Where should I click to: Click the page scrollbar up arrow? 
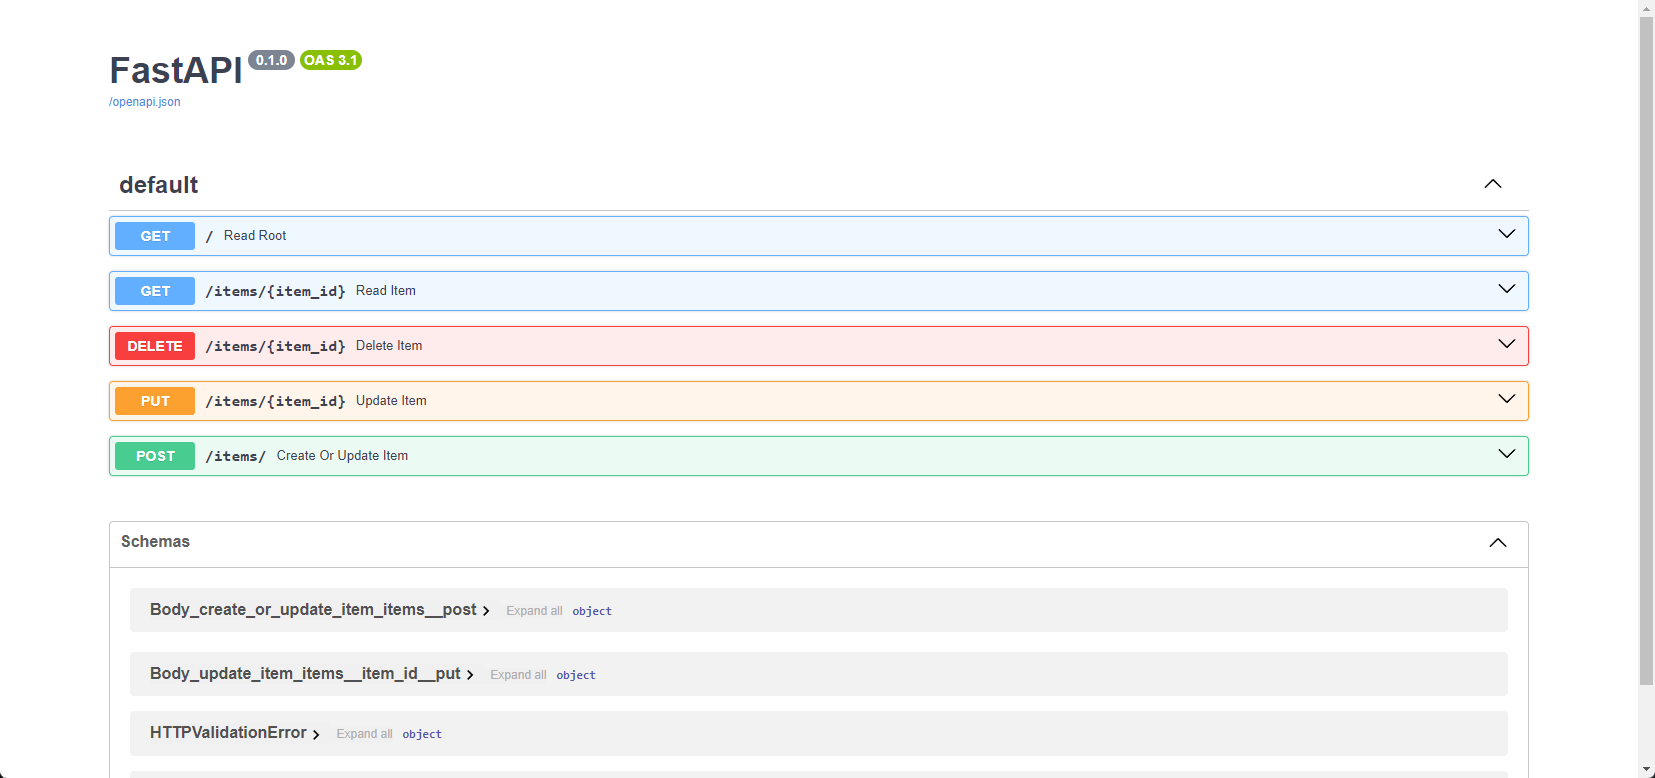1647,8
